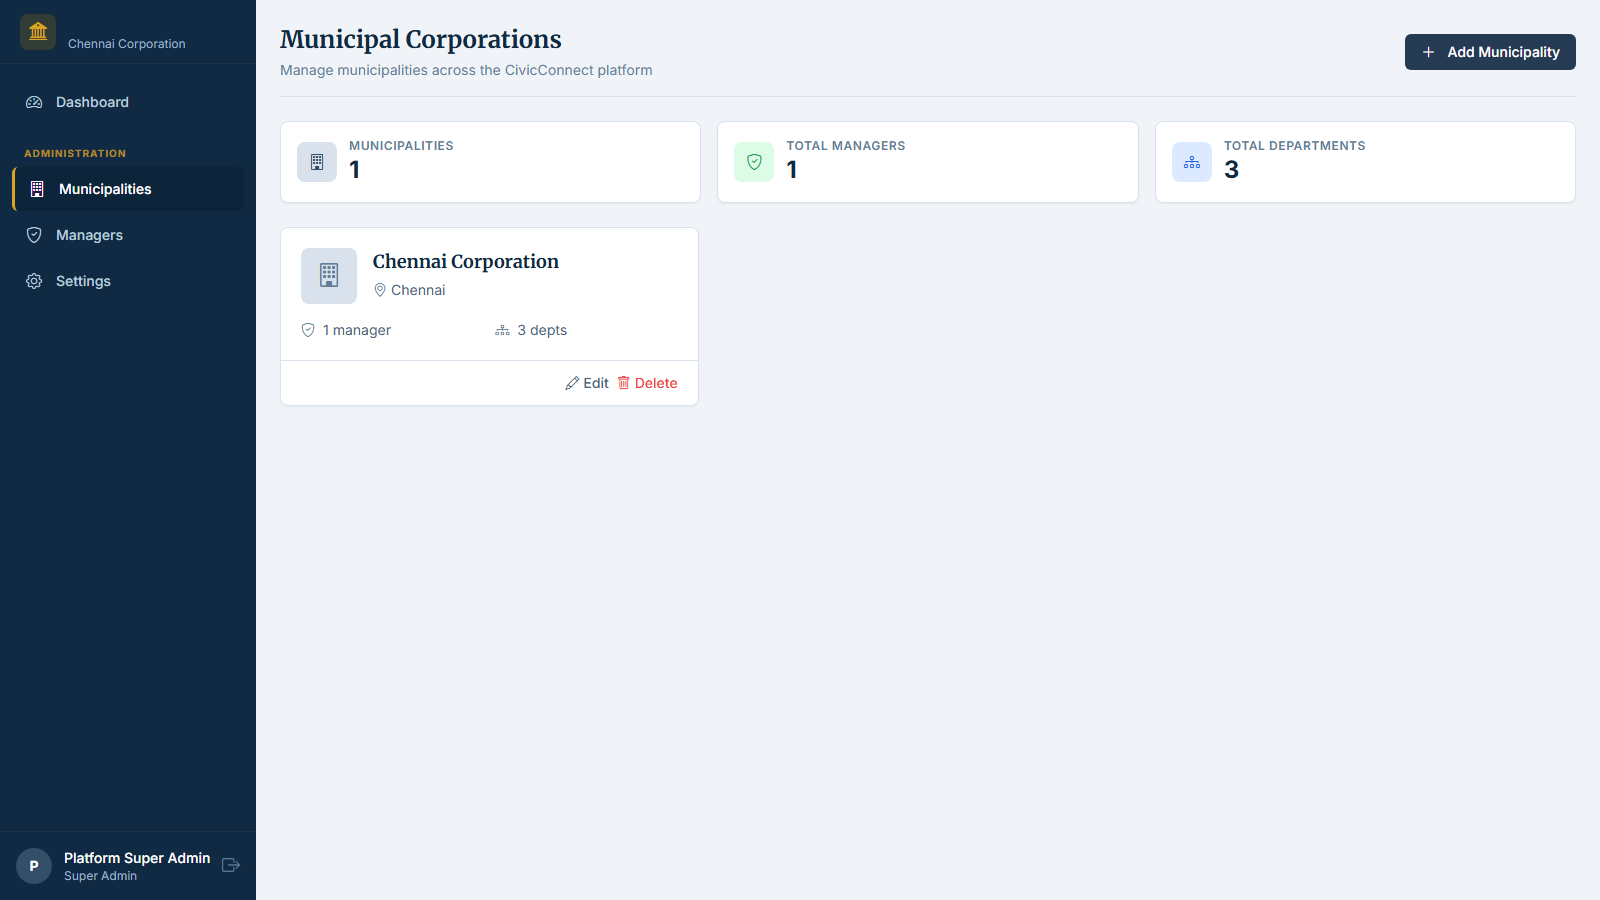Click the logout icon beside Platform Super Admin

pyautogui.click(x=231, y=865)
